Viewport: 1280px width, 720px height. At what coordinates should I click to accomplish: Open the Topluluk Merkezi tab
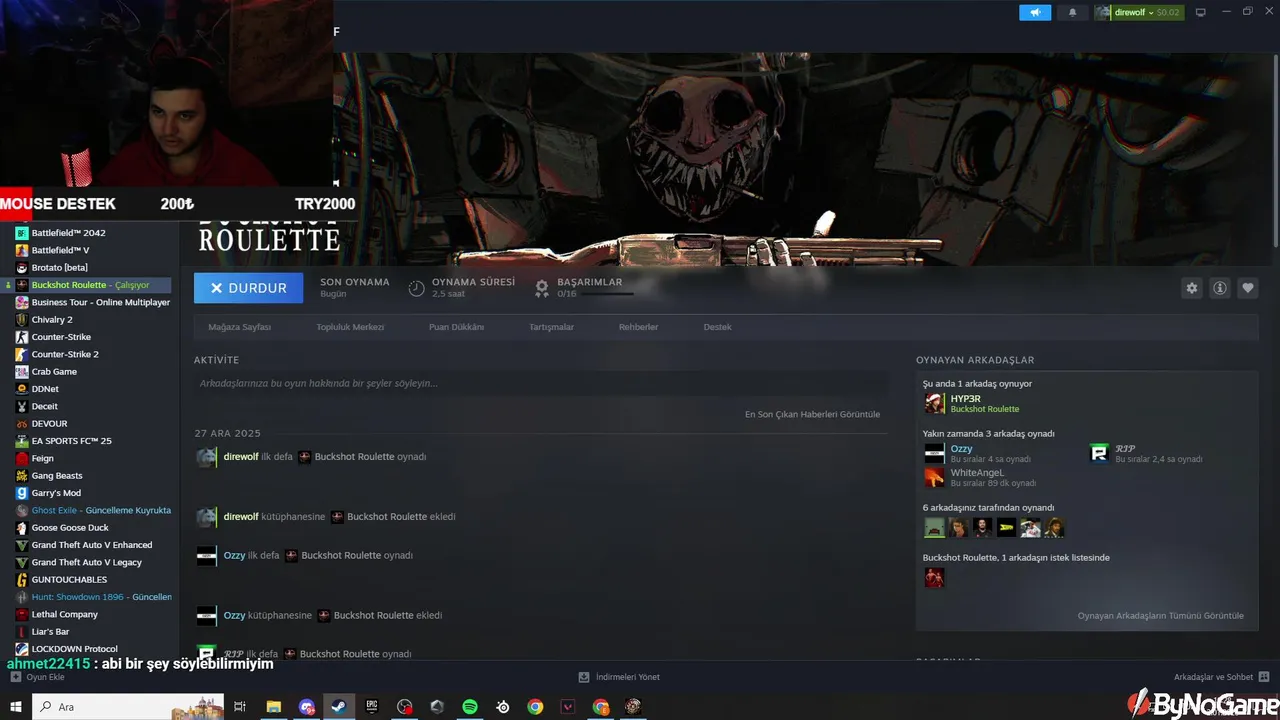point(350,327)
